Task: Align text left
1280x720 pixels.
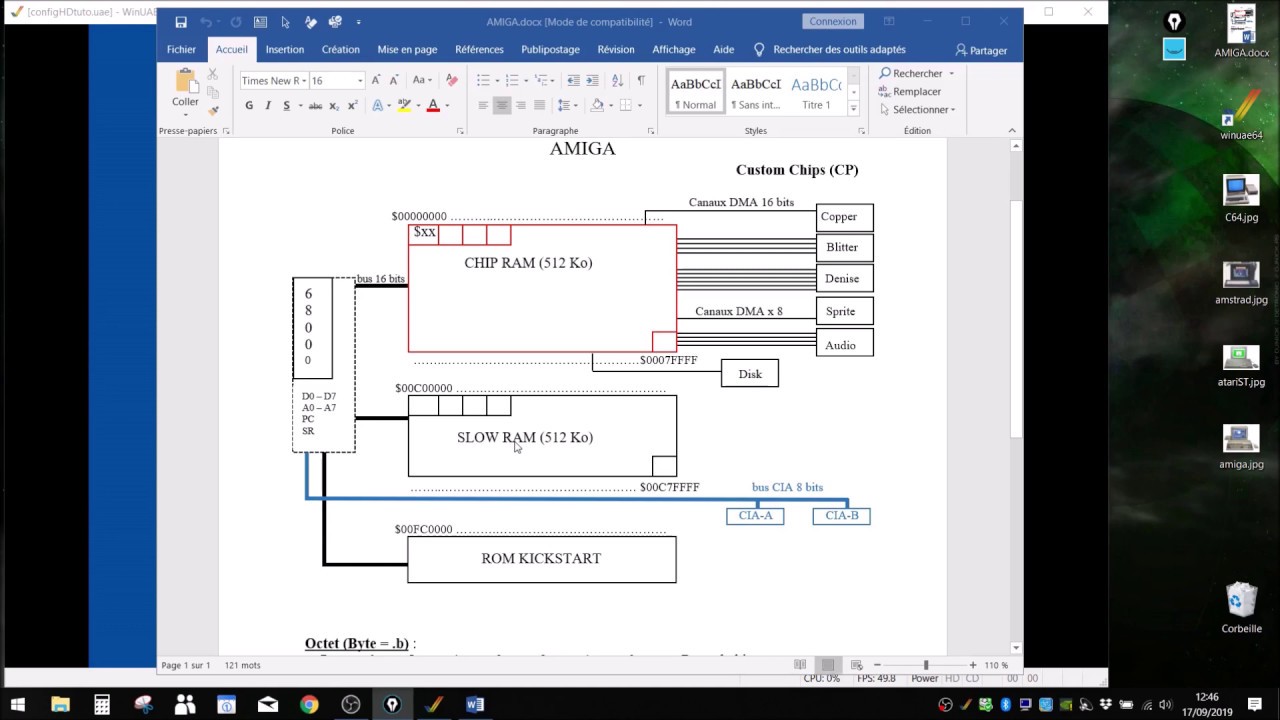Action: [483, 105]
